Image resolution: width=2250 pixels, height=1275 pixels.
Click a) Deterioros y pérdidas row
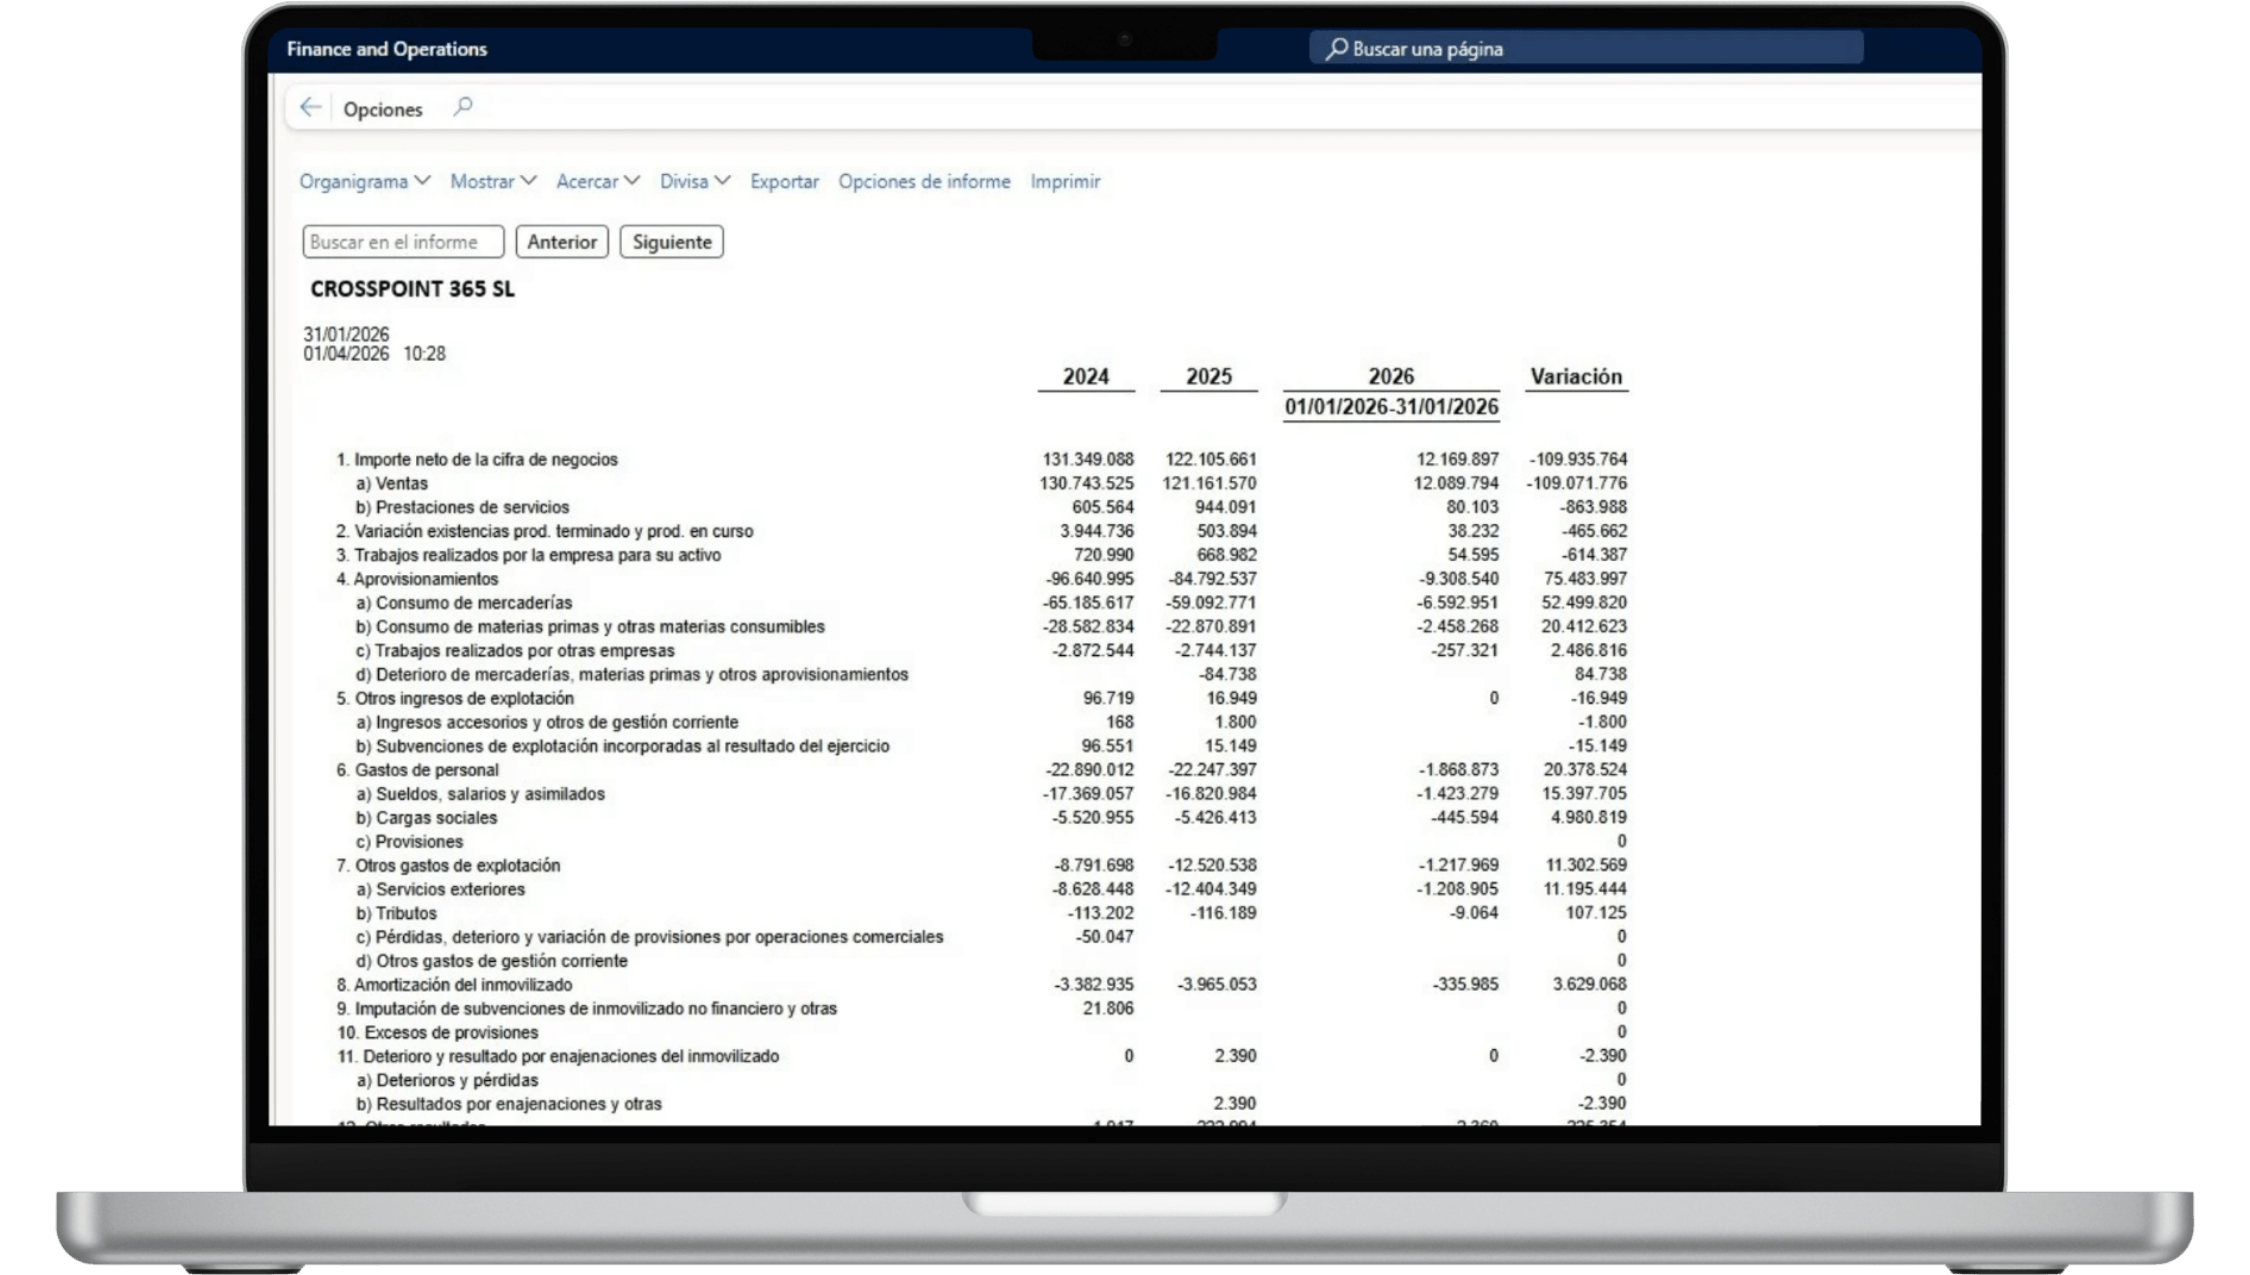447,1081
